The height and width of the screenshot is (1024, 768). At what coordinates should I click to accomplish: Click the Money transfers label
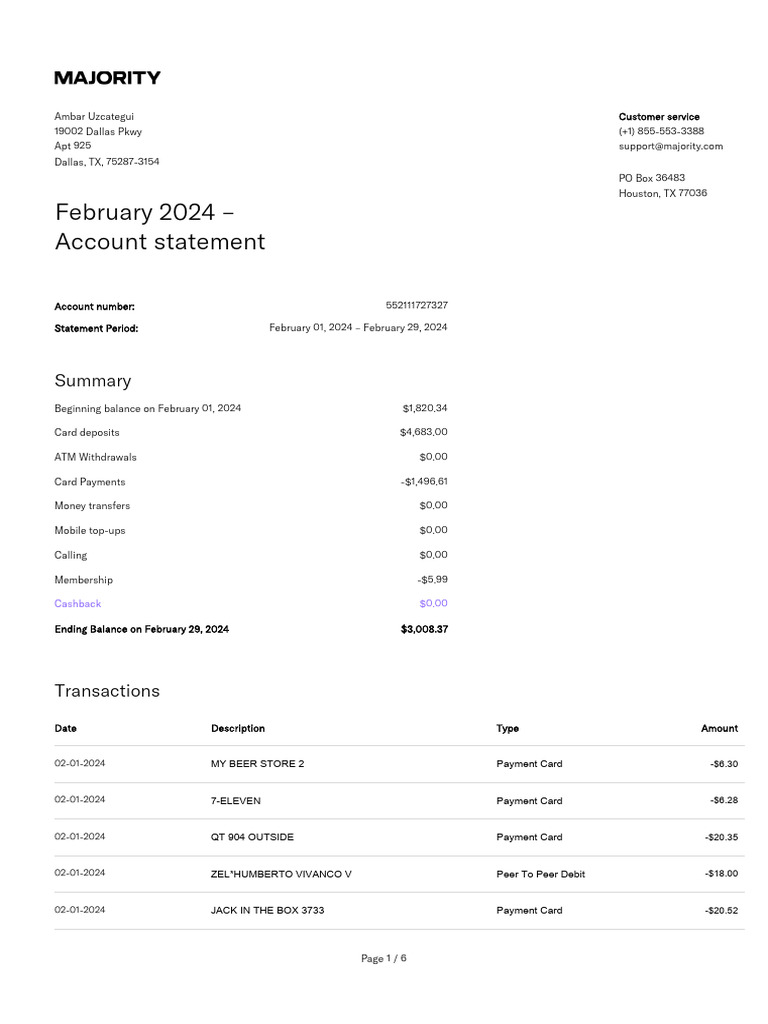pos(92,505)
